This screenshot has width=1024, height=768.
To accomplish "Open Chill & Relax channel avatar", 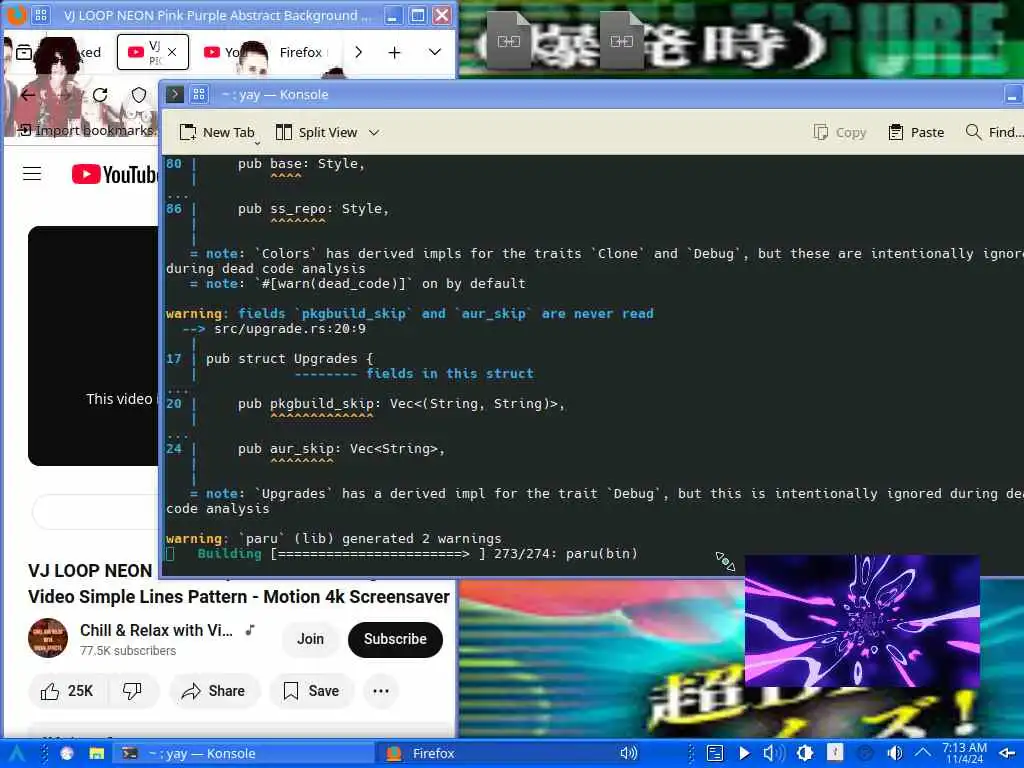I will [x=48, y=638].
